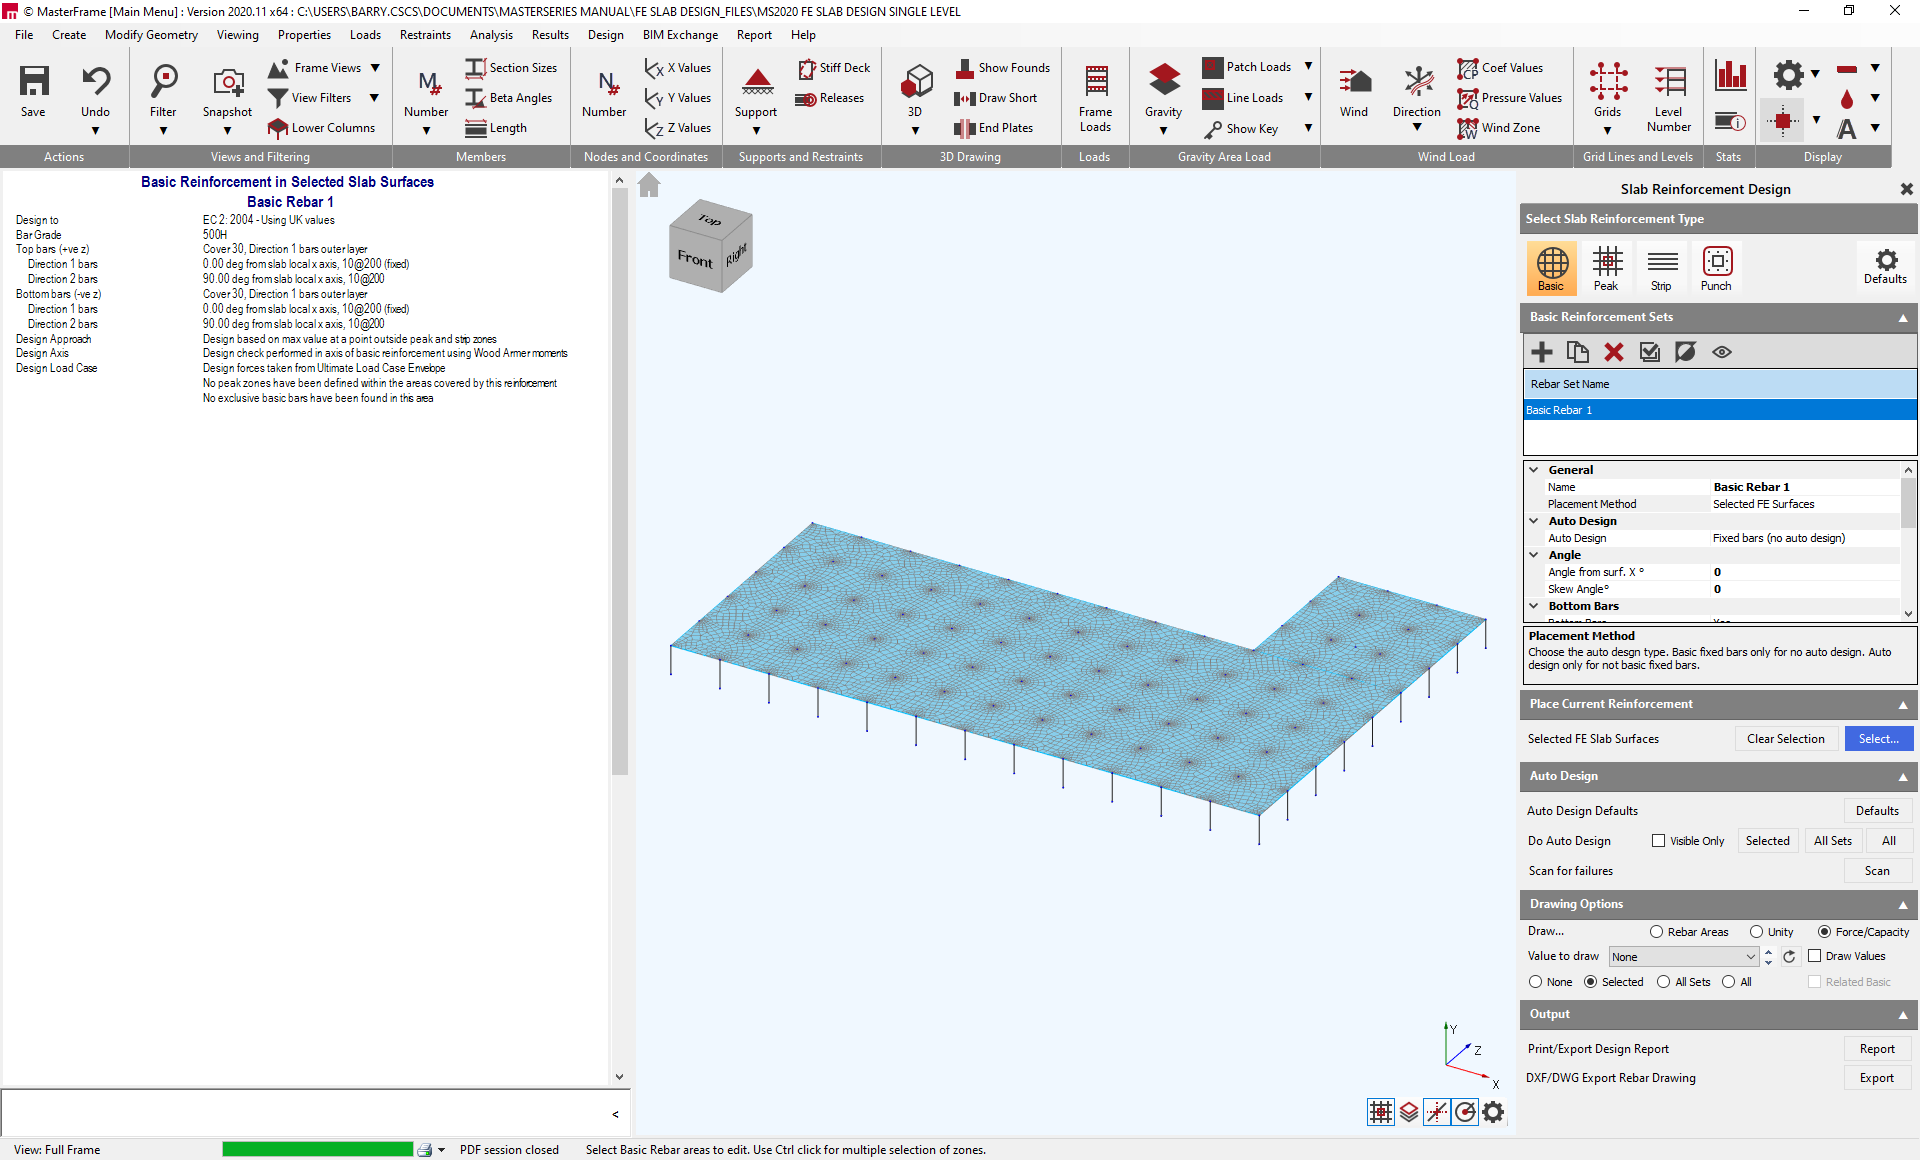Open the Analysis menu
1920x1160 pixels.
[x=491, y=35]
